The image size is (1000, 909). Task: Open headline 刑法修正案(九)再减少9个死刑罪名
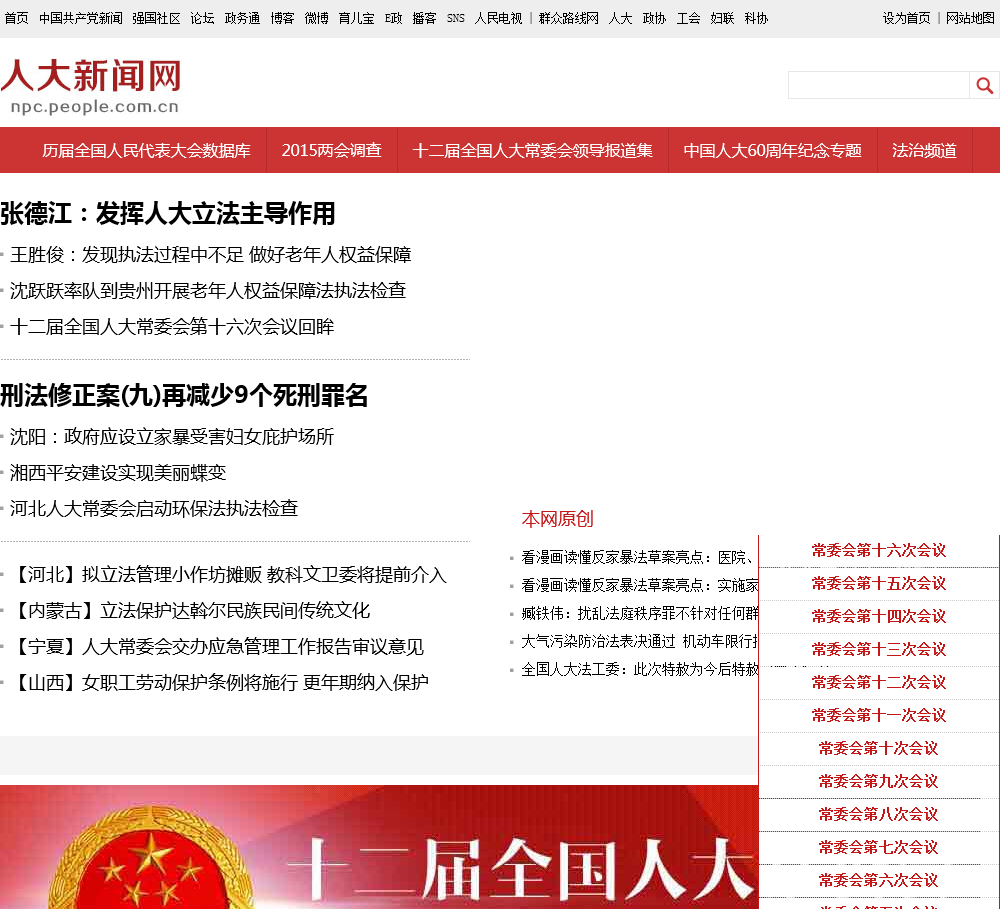coord(184,395)
